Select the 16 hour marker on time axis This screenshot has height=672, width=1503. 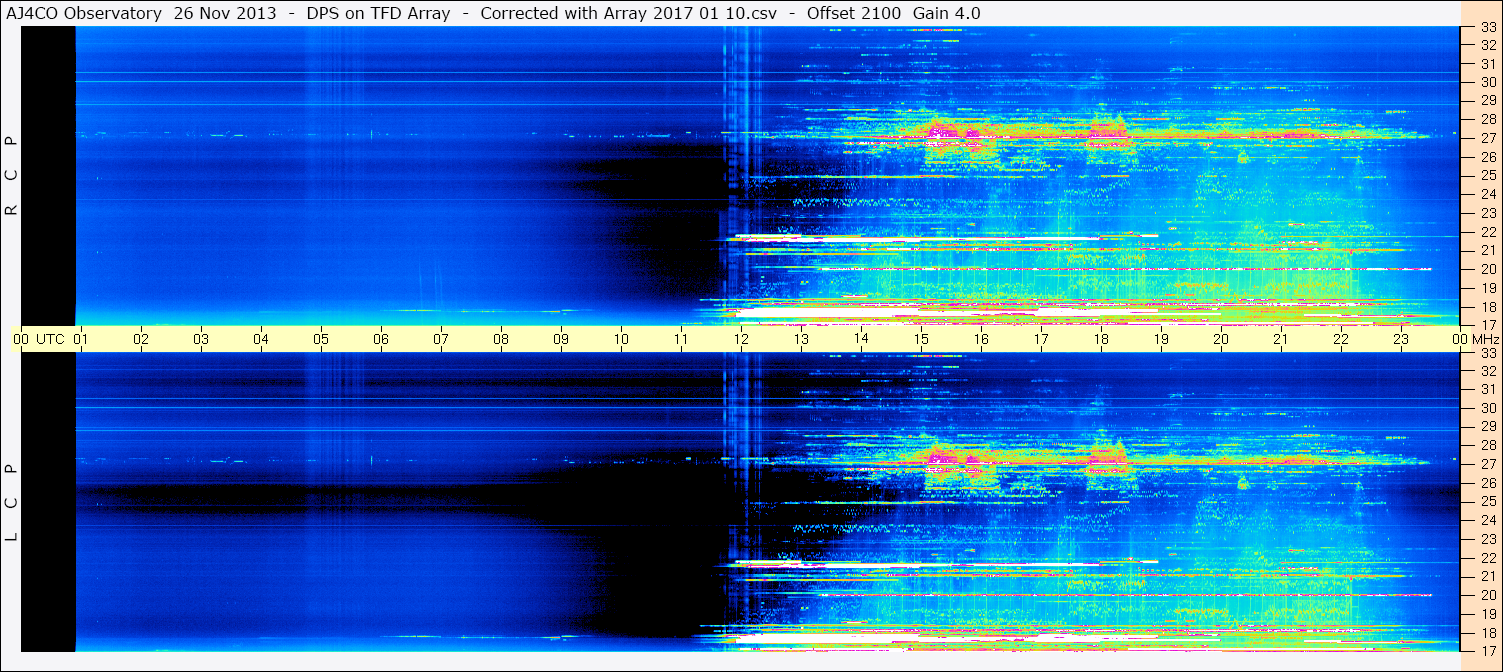[x=981, y=339]
